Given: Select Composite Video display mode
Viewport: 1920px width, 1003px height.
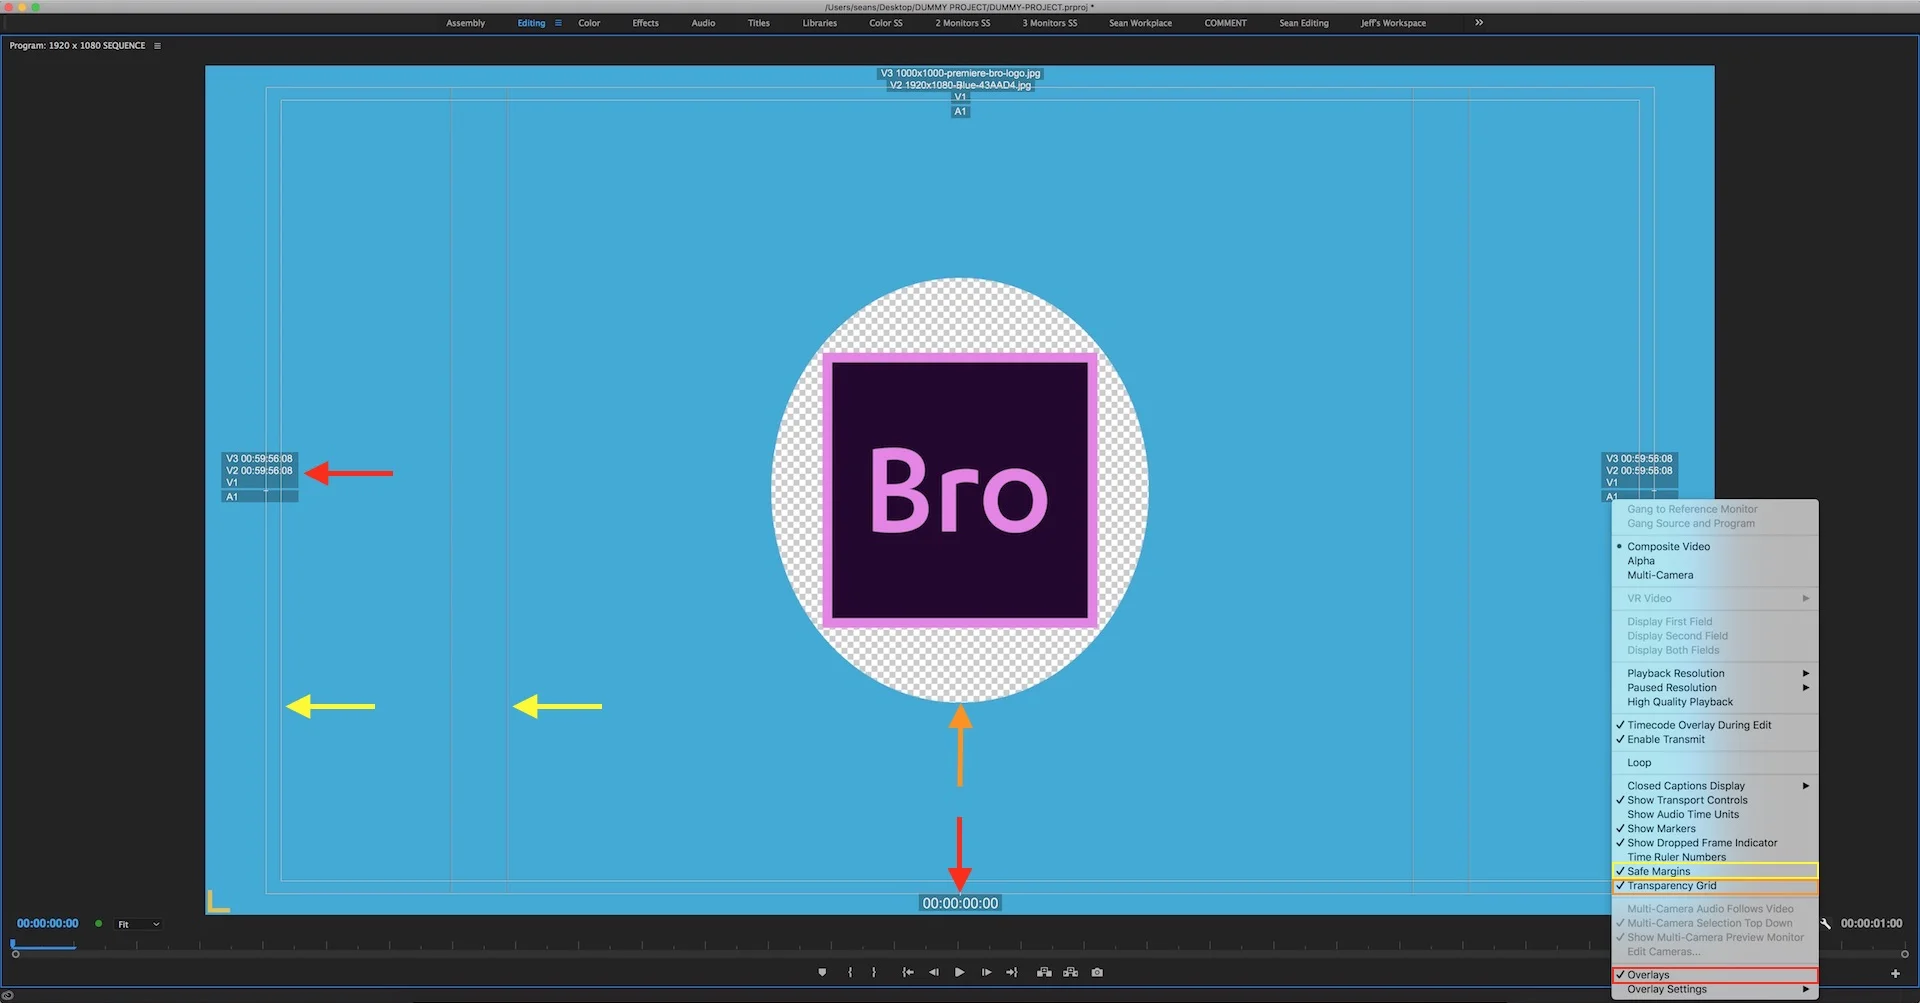Looking at the screenshot, I should coord(1715,547).
